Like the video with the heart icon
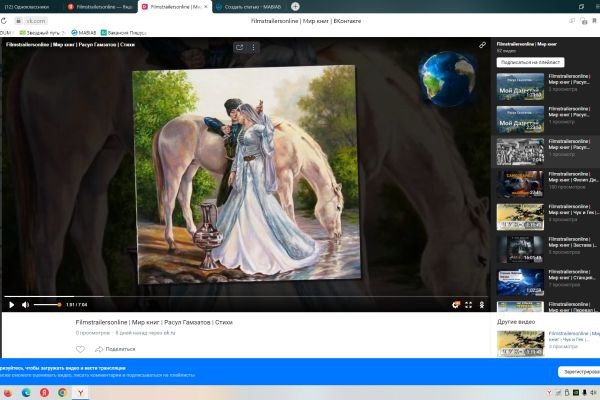 pyautogui.click(x=80, y=349)
